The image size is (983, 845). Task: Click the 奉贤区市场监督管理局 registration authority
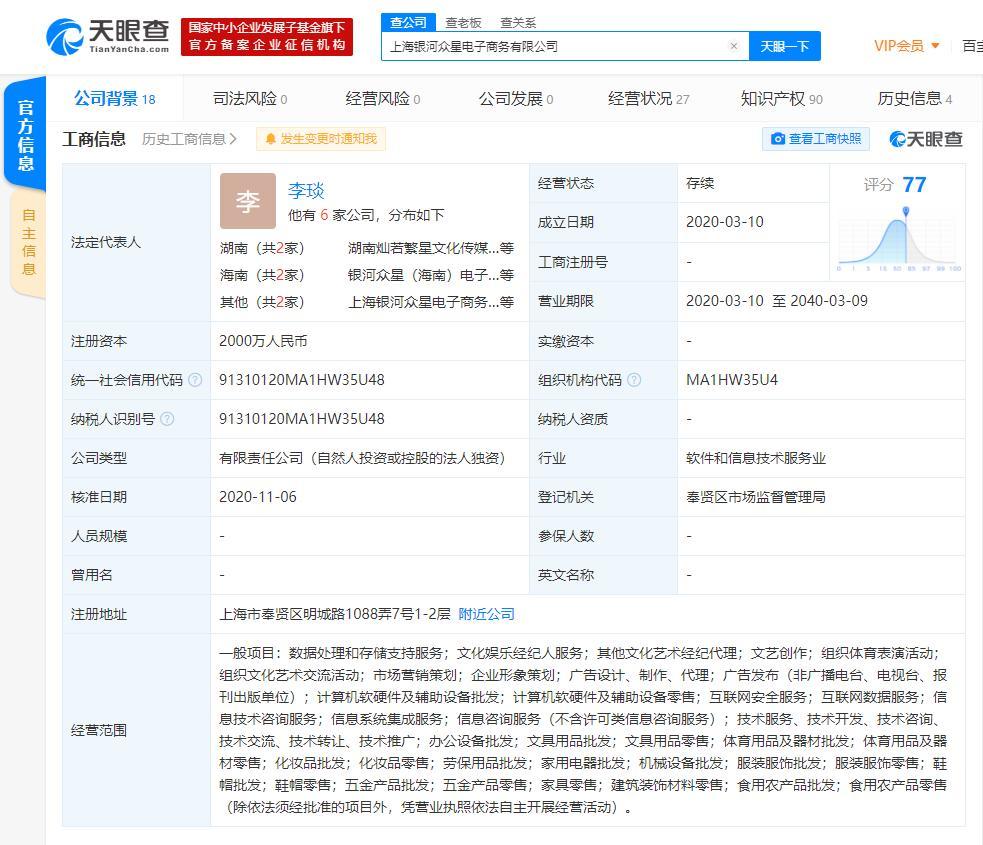click(x=755, y=497)
